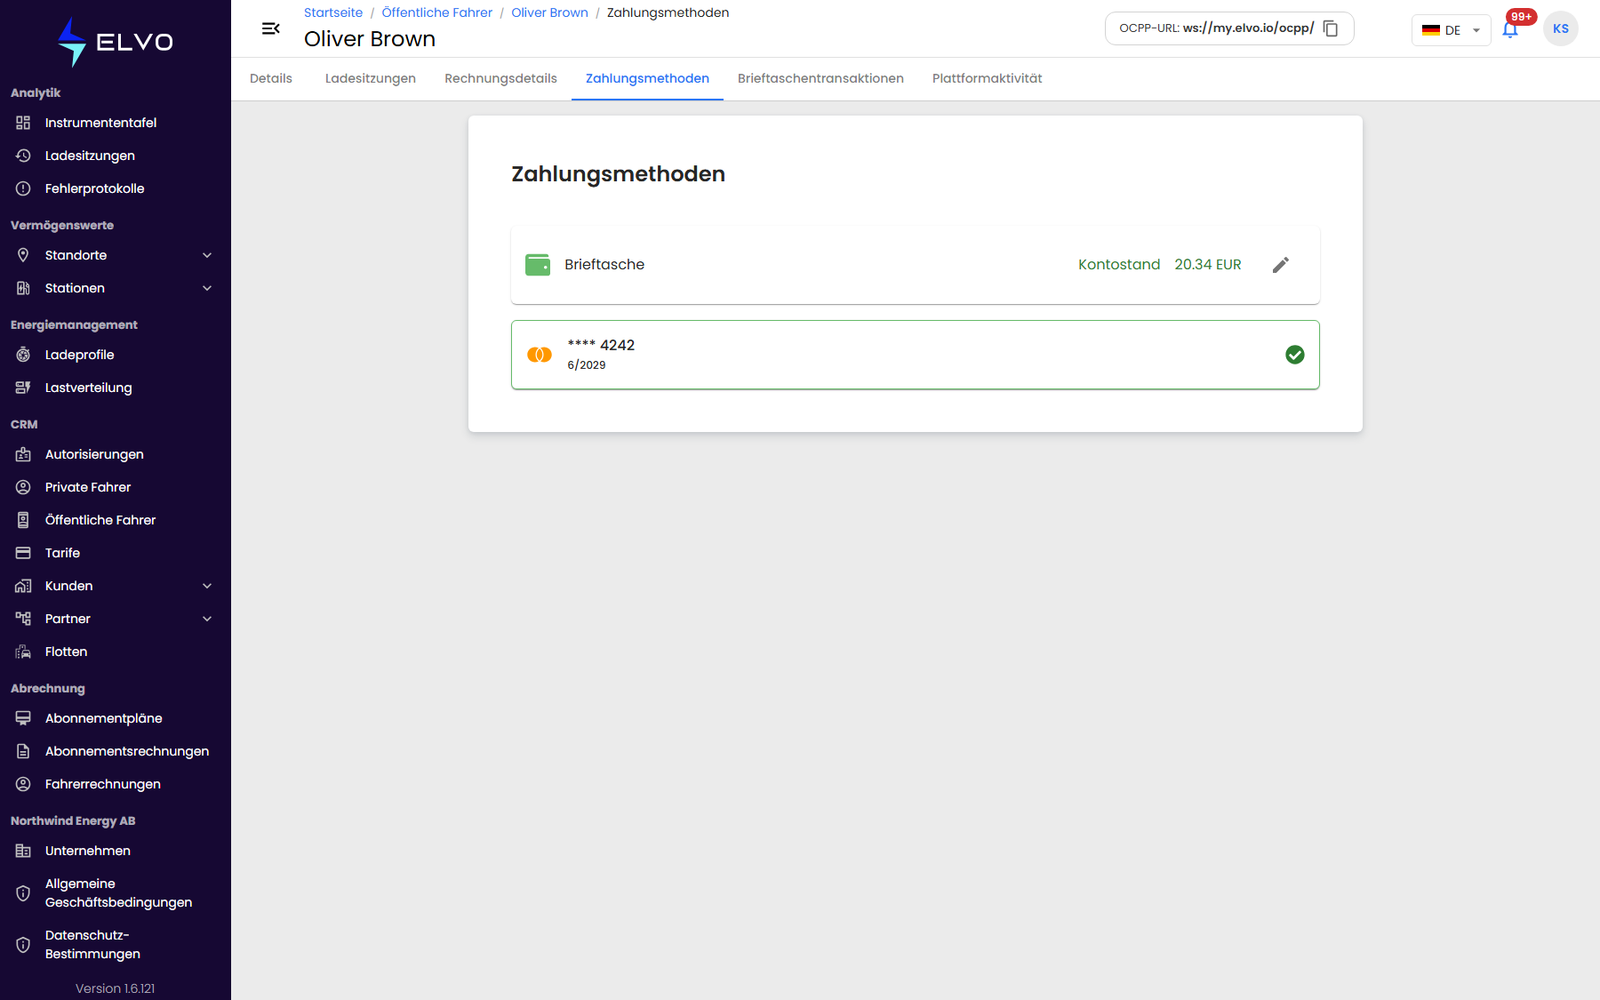1600x1000 pixels.
Task: Click the OCPP-URL field
Action: [1229, 29]
